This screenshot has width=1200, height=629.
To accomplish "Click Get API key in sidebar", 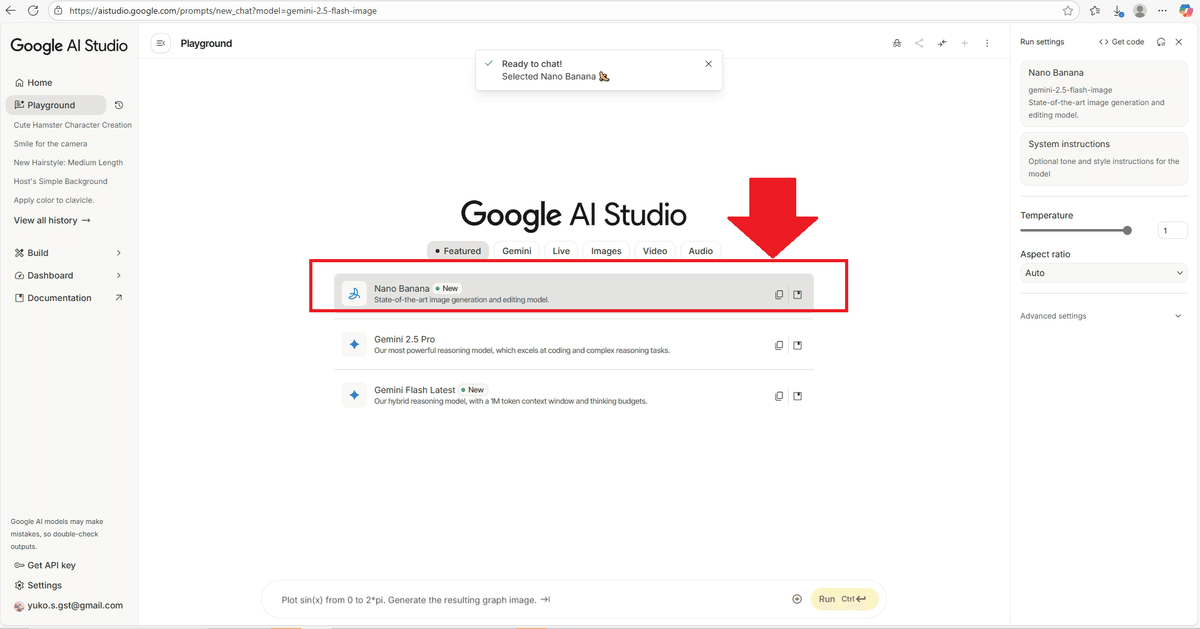I will click(45, 565).
